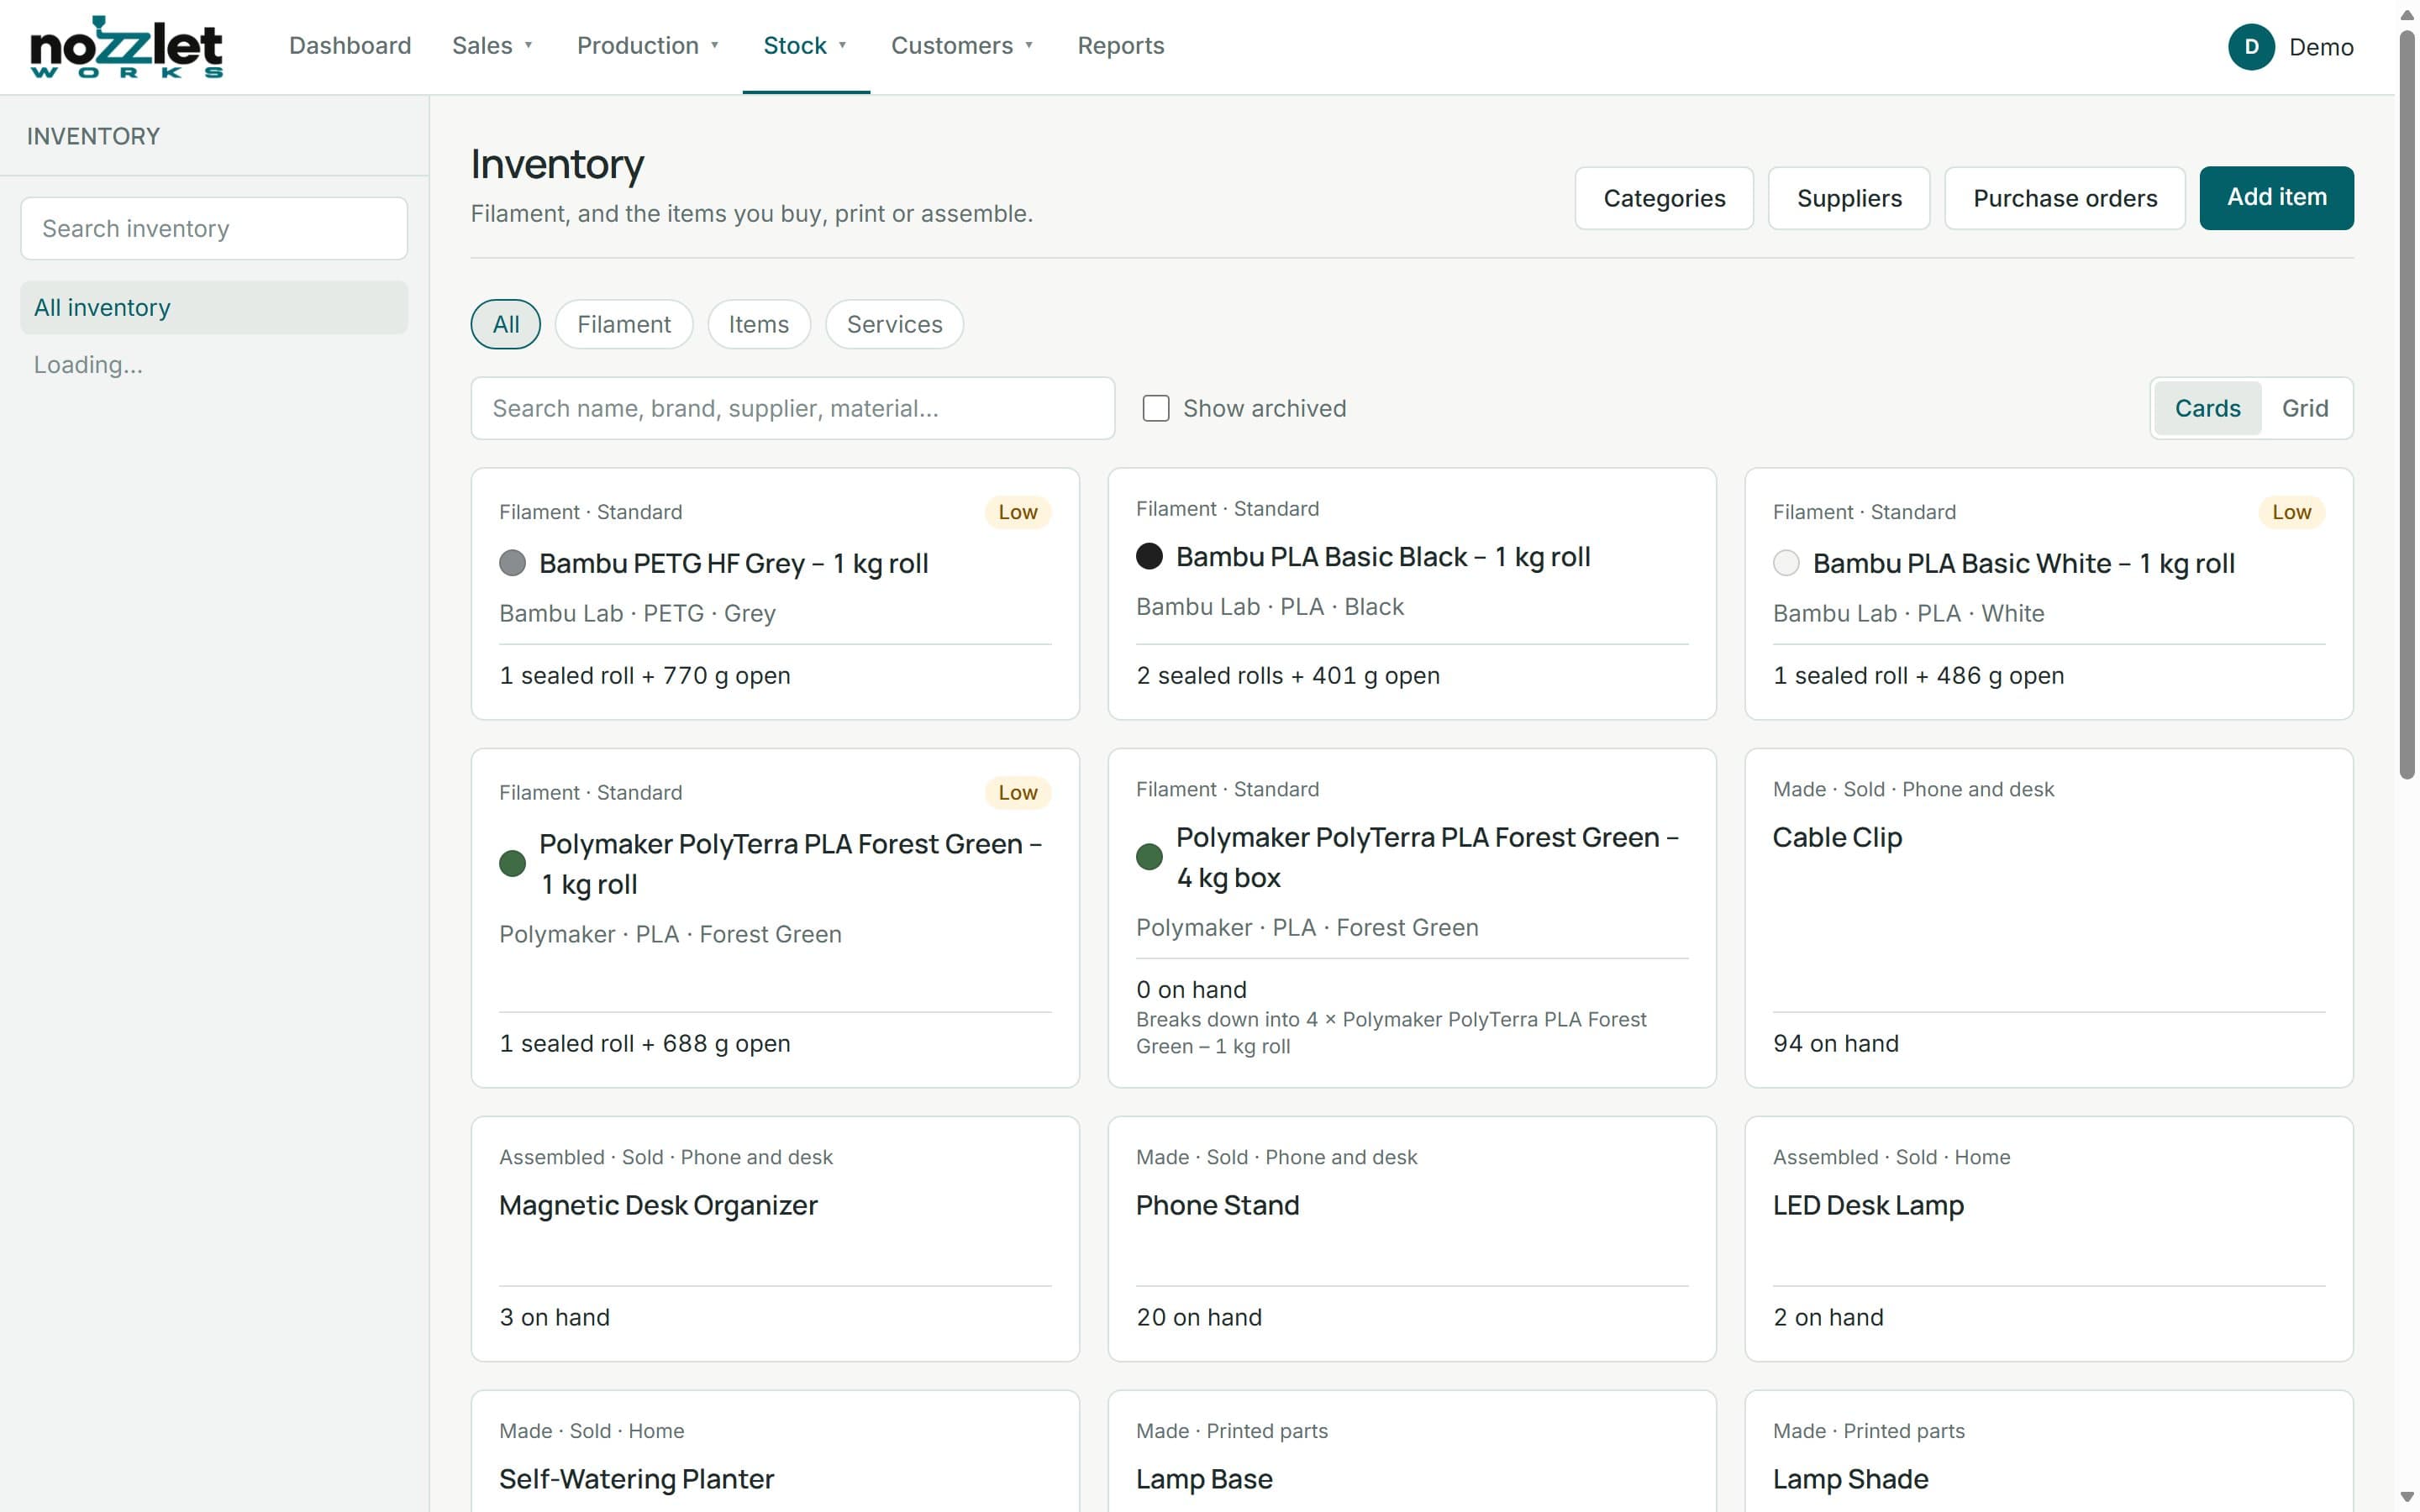Screen dimensions: 2420x1512
Task: Open Suppliers
Action: (1849, 198)
